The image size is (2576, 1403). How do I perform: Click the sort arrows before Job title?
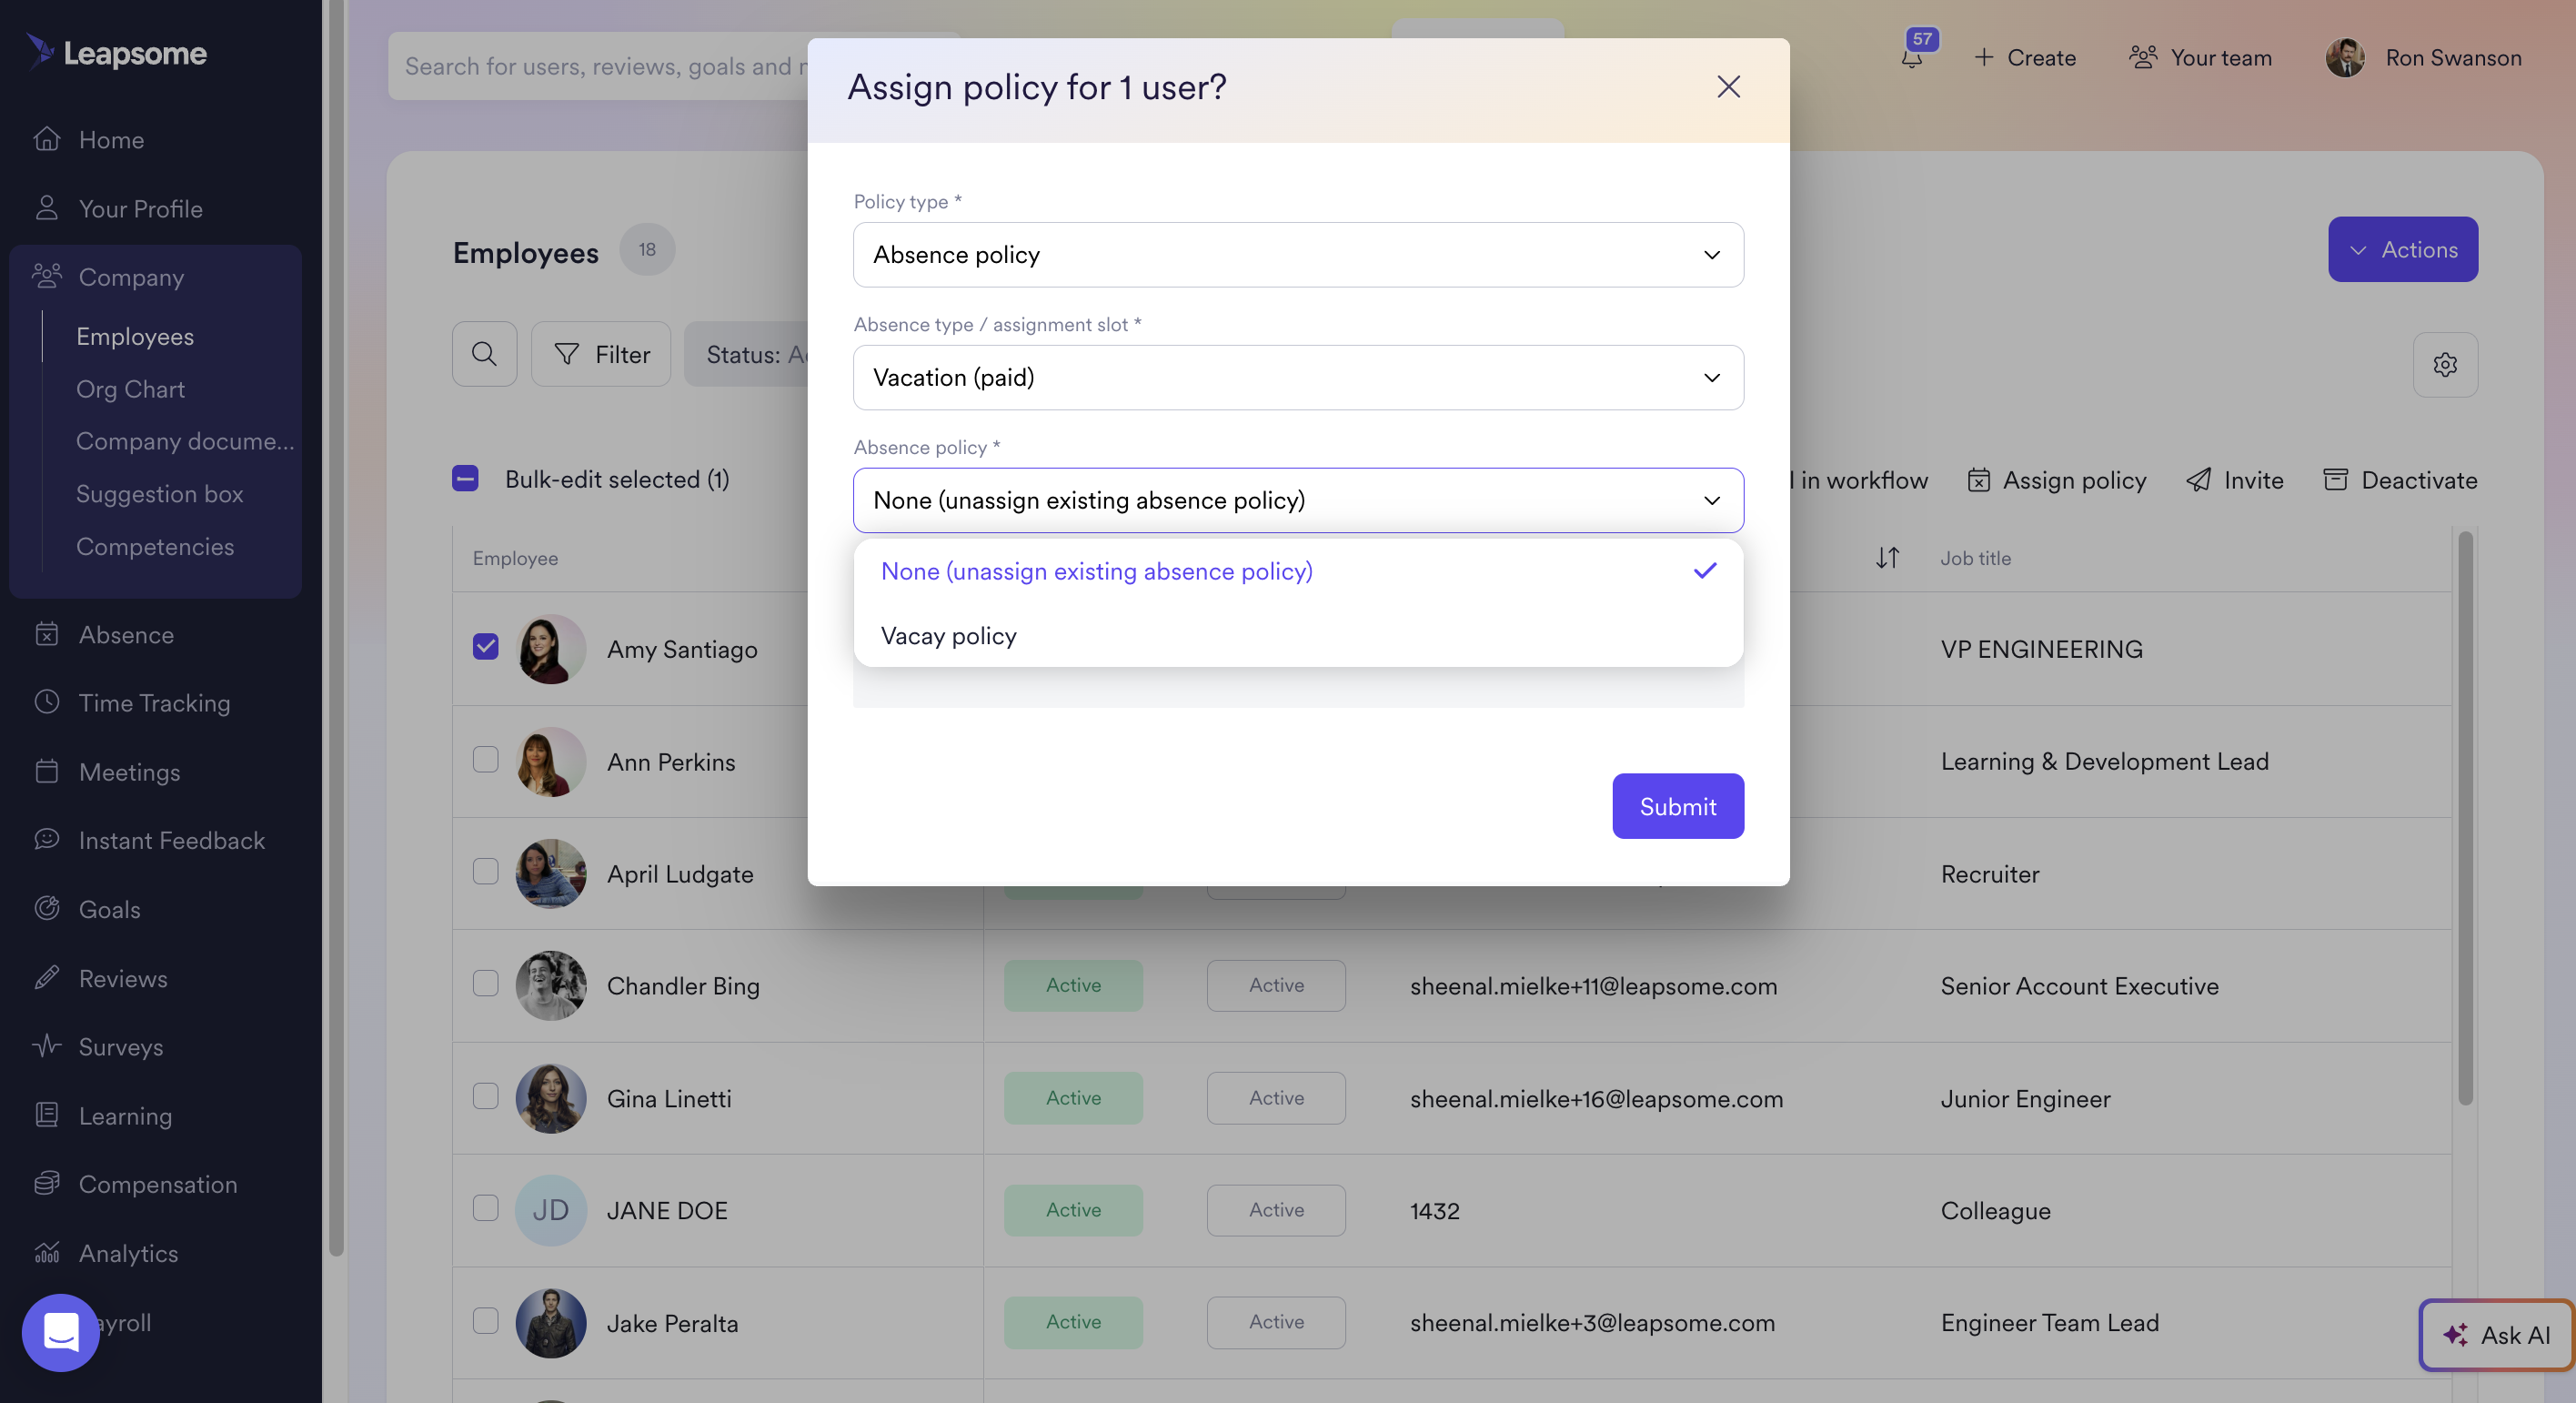point(1887,557)
